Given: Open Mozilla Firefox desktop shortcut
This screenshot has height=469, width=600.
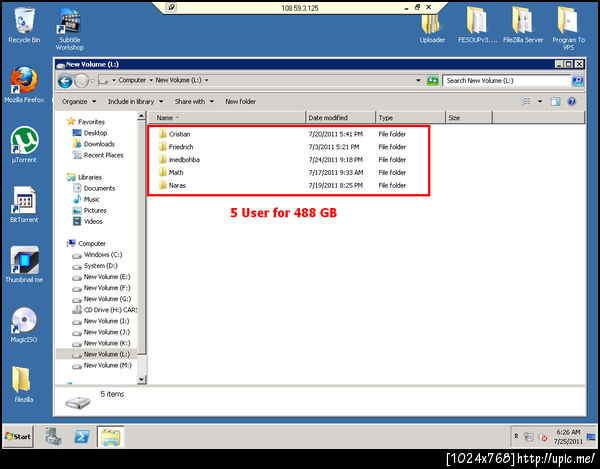Looking at the screenshot, I should click(x=24, y=85).
